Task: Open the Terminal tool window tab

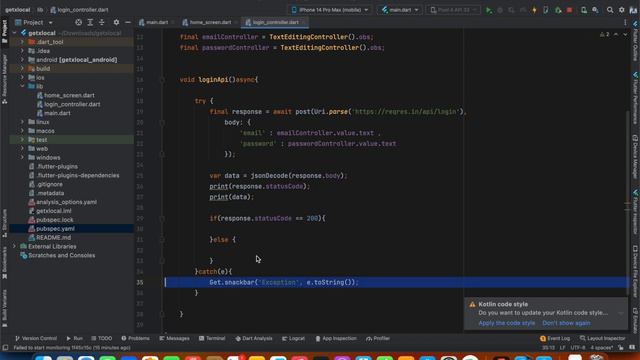Action: 212,338
